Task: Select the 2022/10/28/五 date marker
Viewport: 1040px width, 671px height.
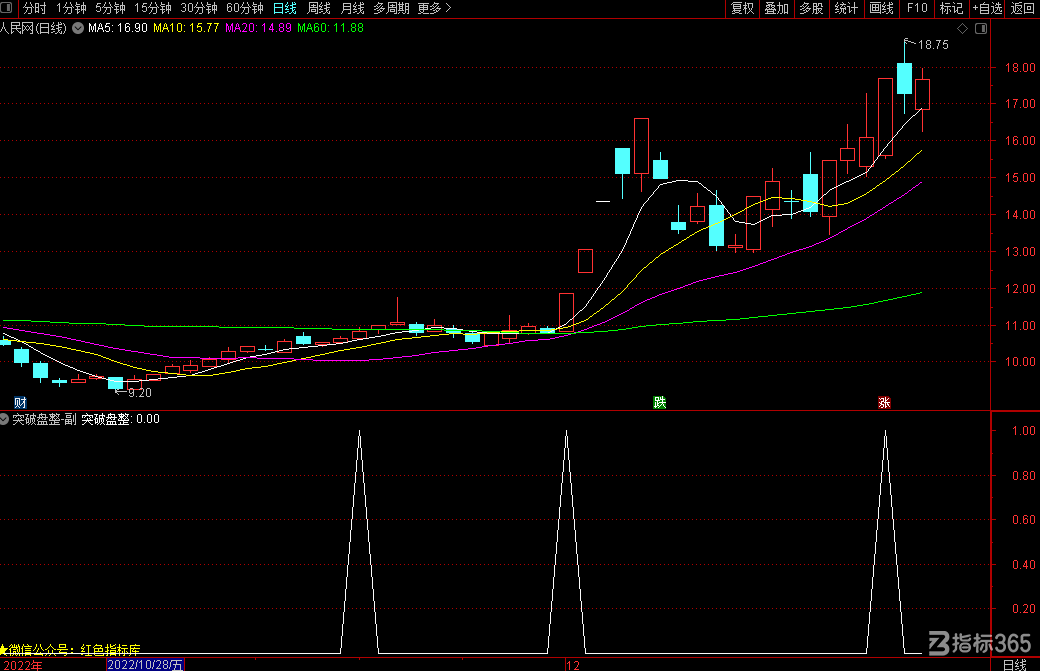Action: tap(145, 664)
